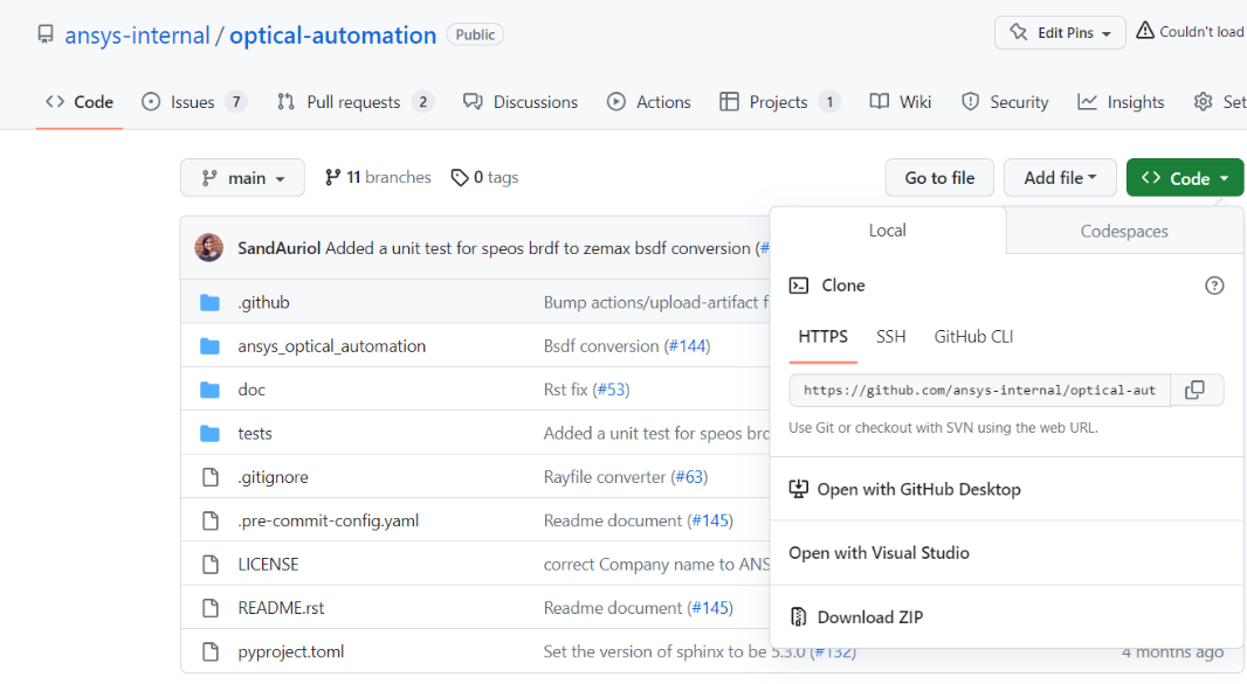Open the Actions tab
The image size is (1247, 684).
pyautogui.click(x=649, y=102)
